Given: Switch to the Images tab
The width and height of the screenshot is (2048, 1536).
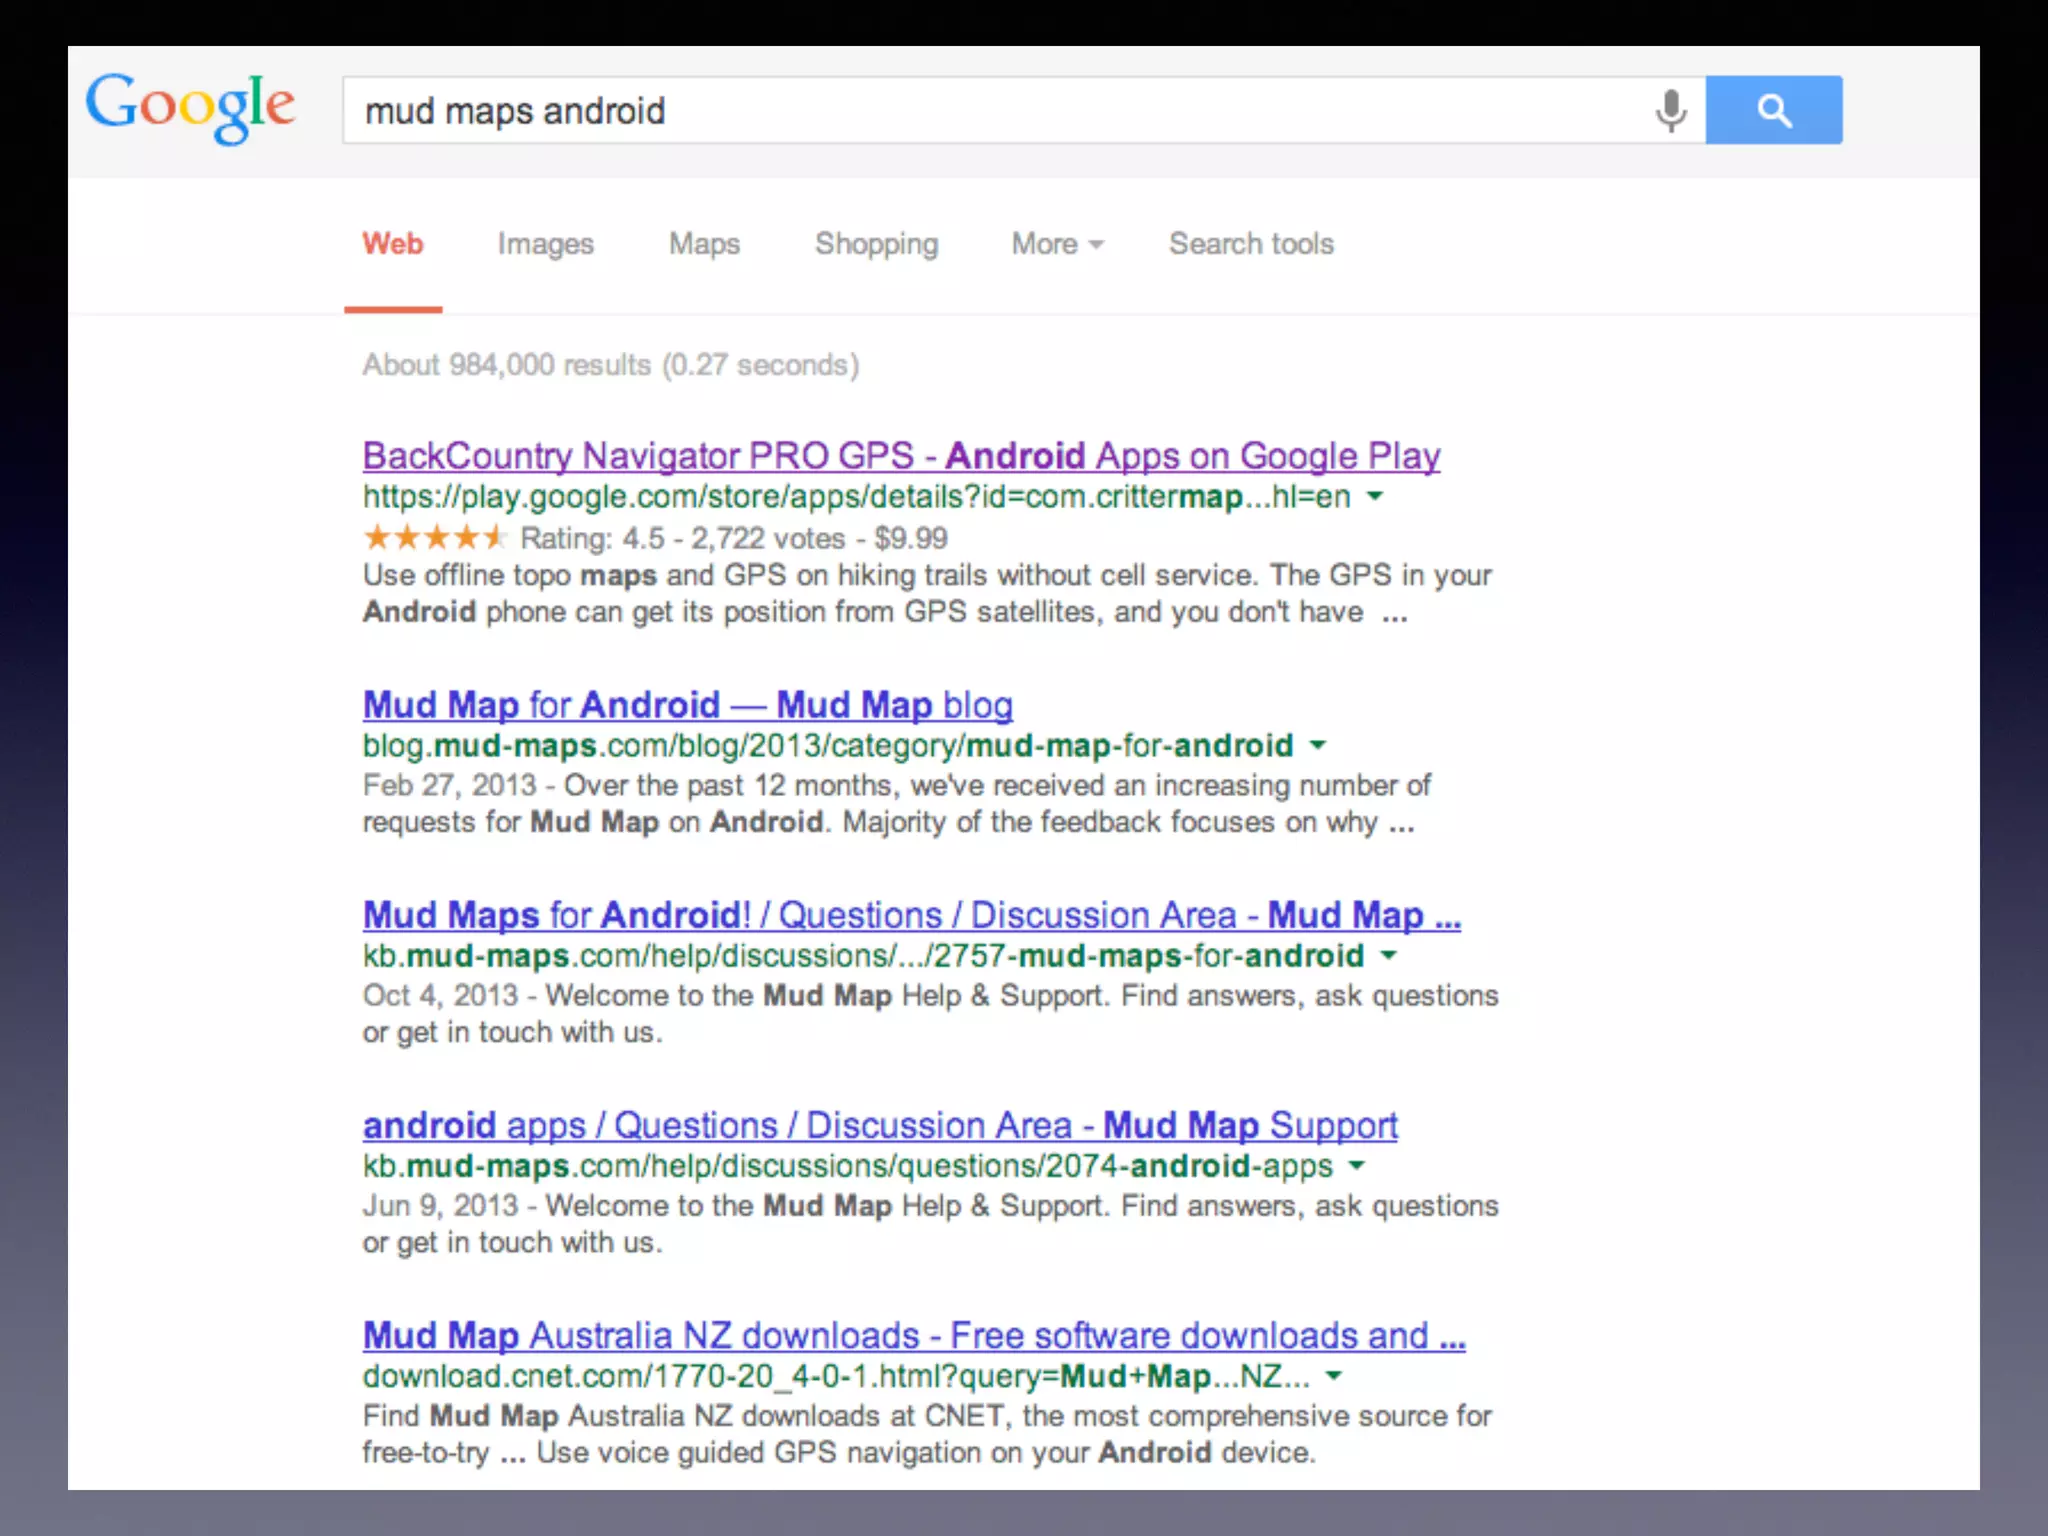Looking at the screenshot, I should 545,244.
